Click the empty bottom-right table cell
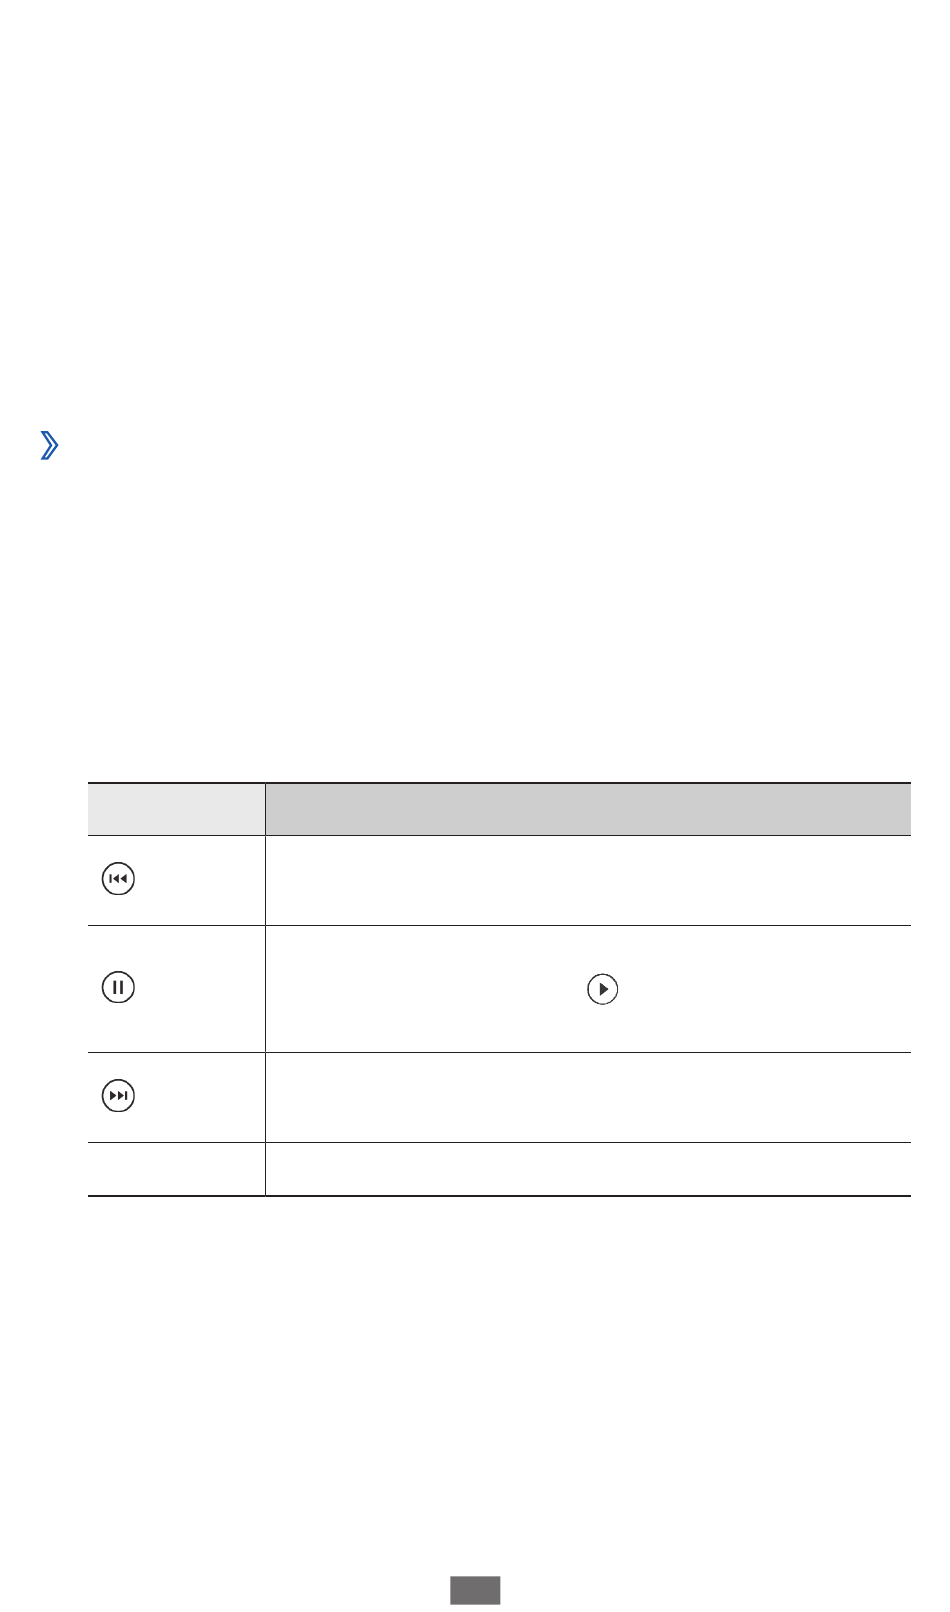This screenshot has height=1612, width=950. (588, 1169)
